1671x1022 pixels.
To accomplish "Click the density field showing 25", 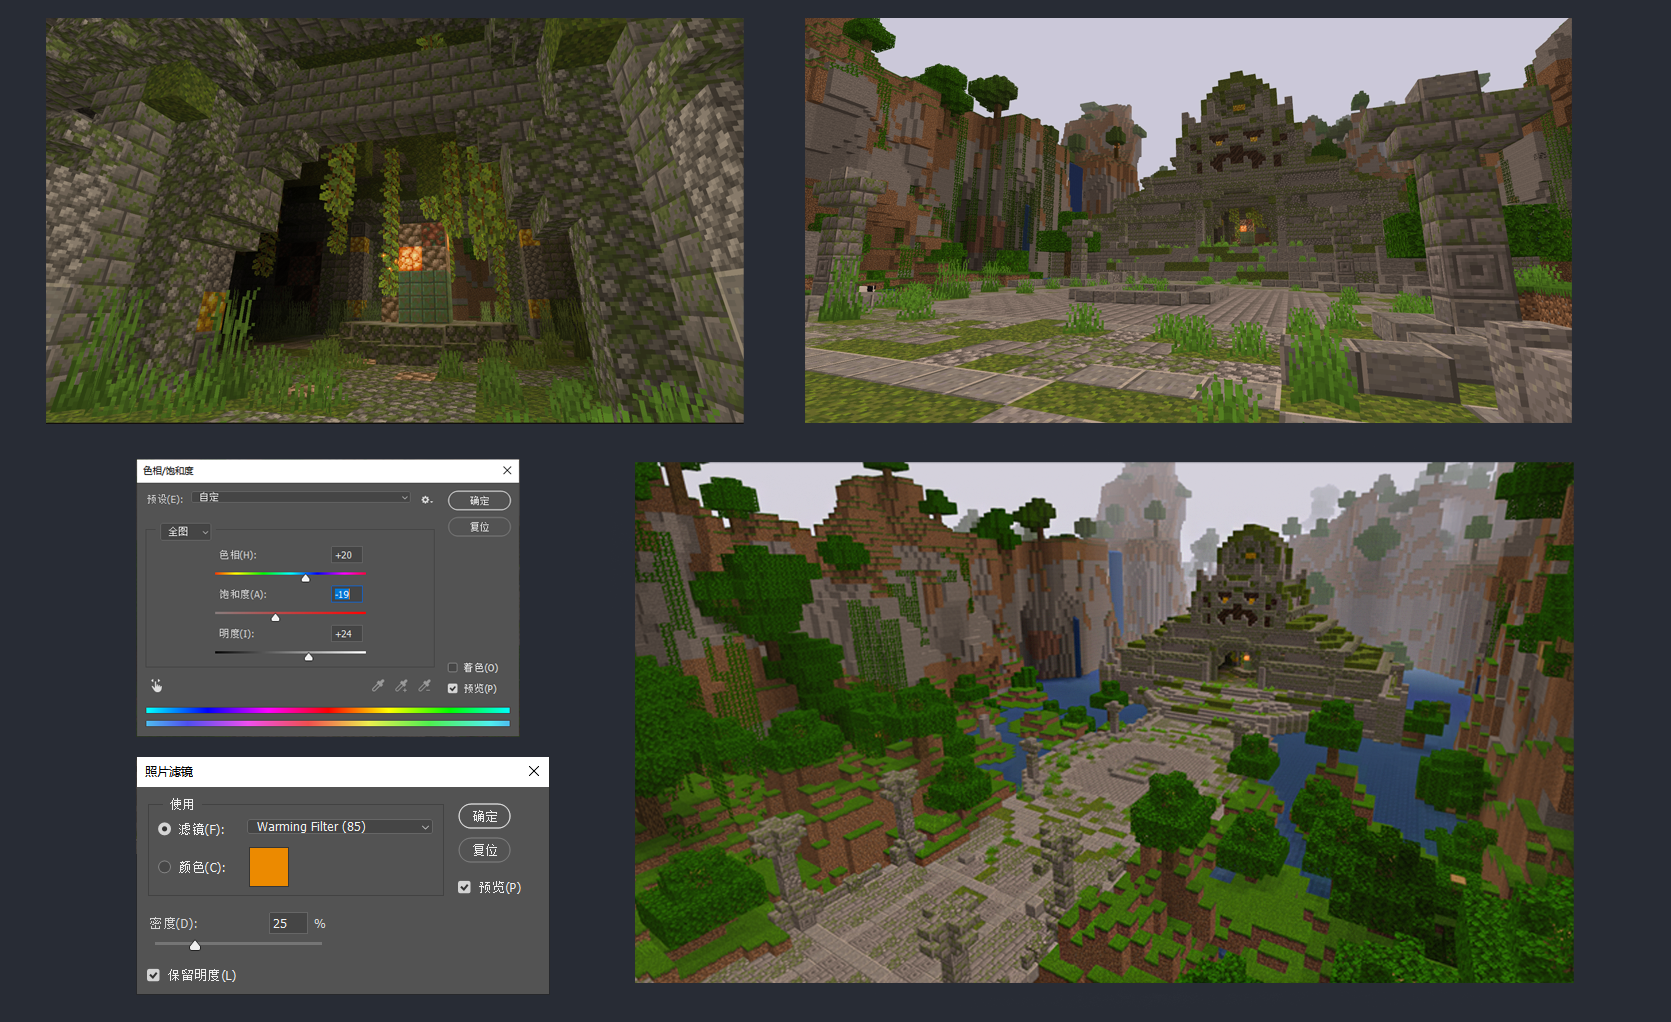I will (288, 923).
